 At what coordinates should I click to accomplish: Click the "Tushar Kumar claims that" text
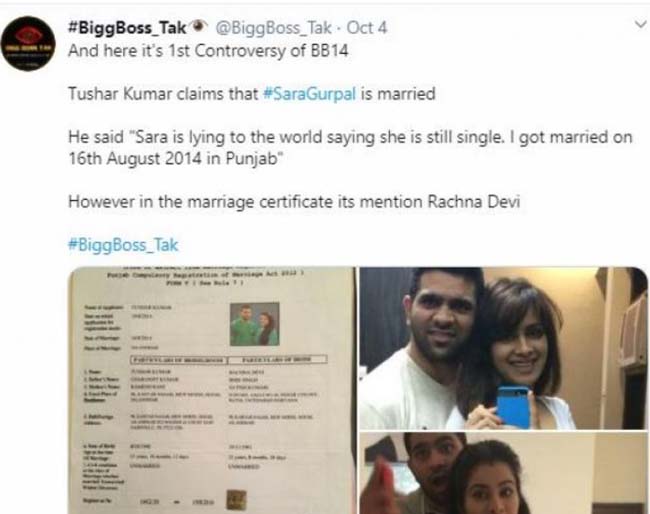click(163, 94)
